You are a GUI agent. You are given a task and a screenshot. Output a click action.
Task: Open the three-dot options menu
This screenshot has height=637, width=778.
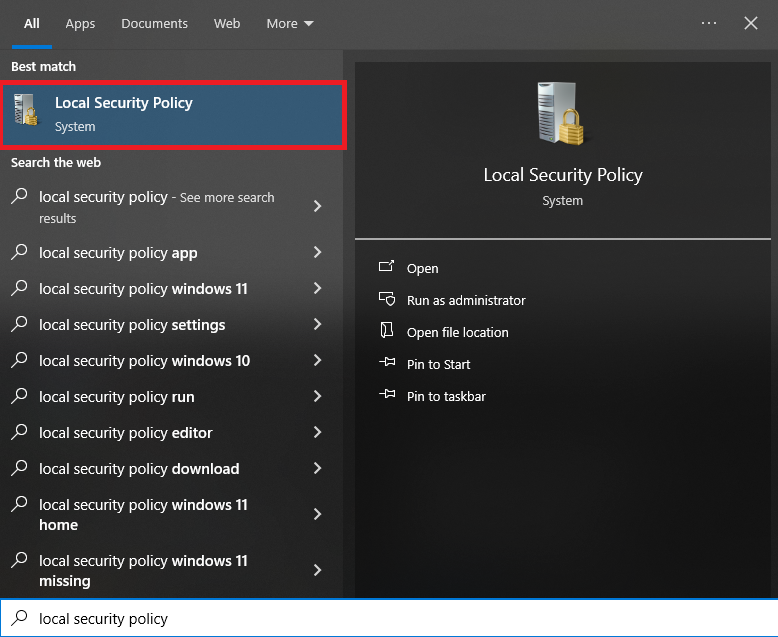pos(709,23)
